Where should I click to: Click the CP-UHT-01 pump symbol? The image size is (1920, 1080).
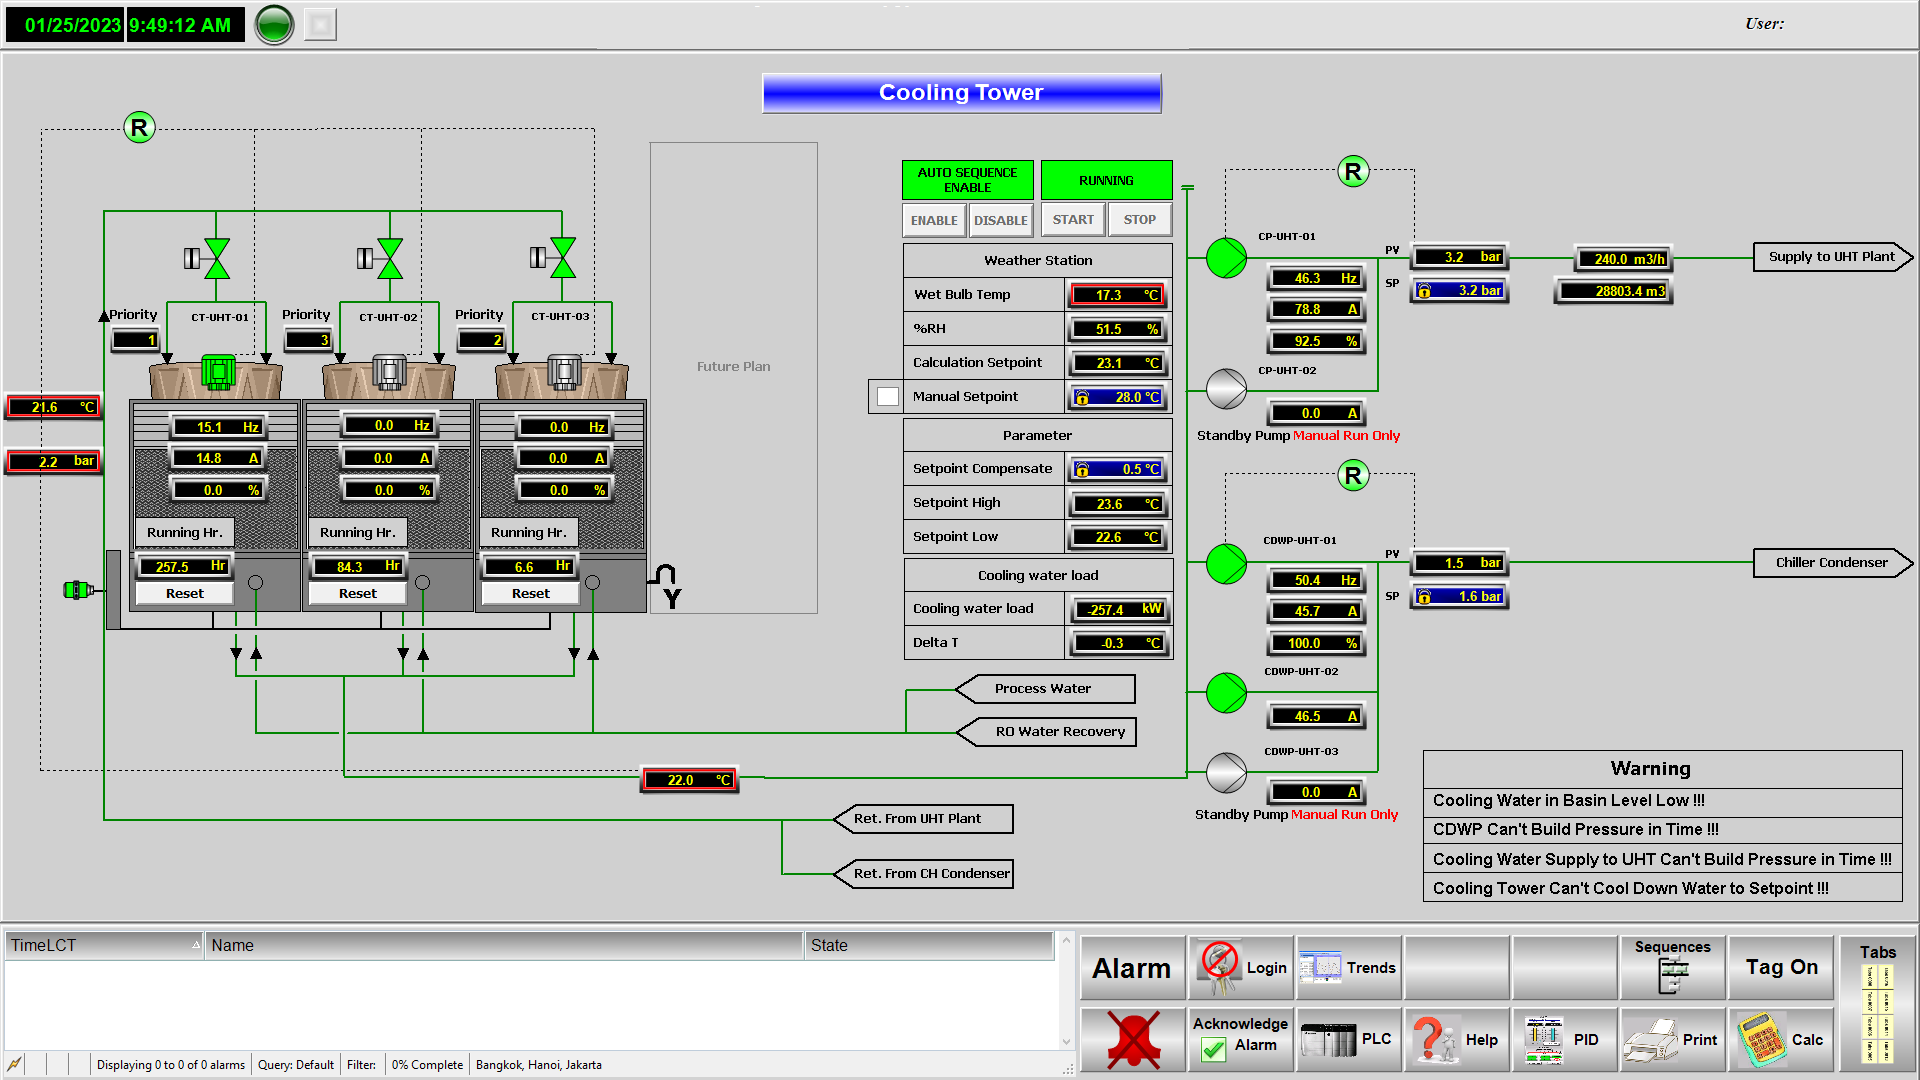pyautogui.click(x=1226, y=258)
